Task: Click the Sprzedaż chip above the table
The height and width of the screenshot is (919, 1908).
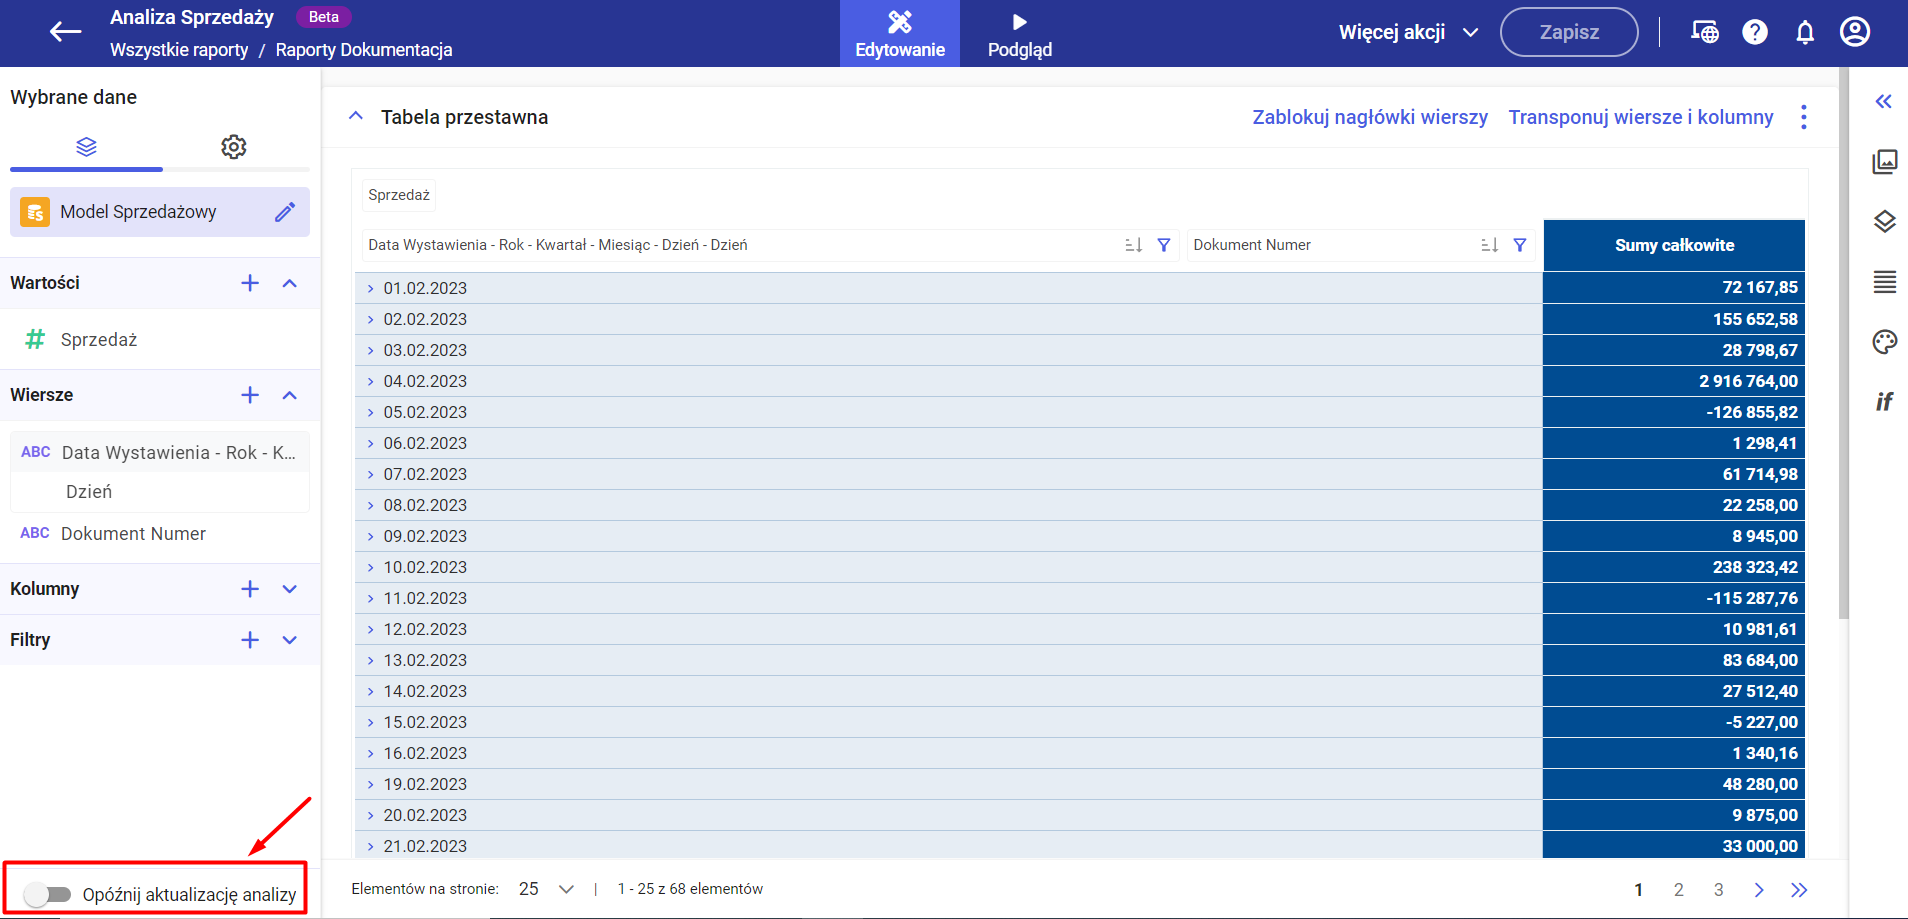Action: coord(399,195)
